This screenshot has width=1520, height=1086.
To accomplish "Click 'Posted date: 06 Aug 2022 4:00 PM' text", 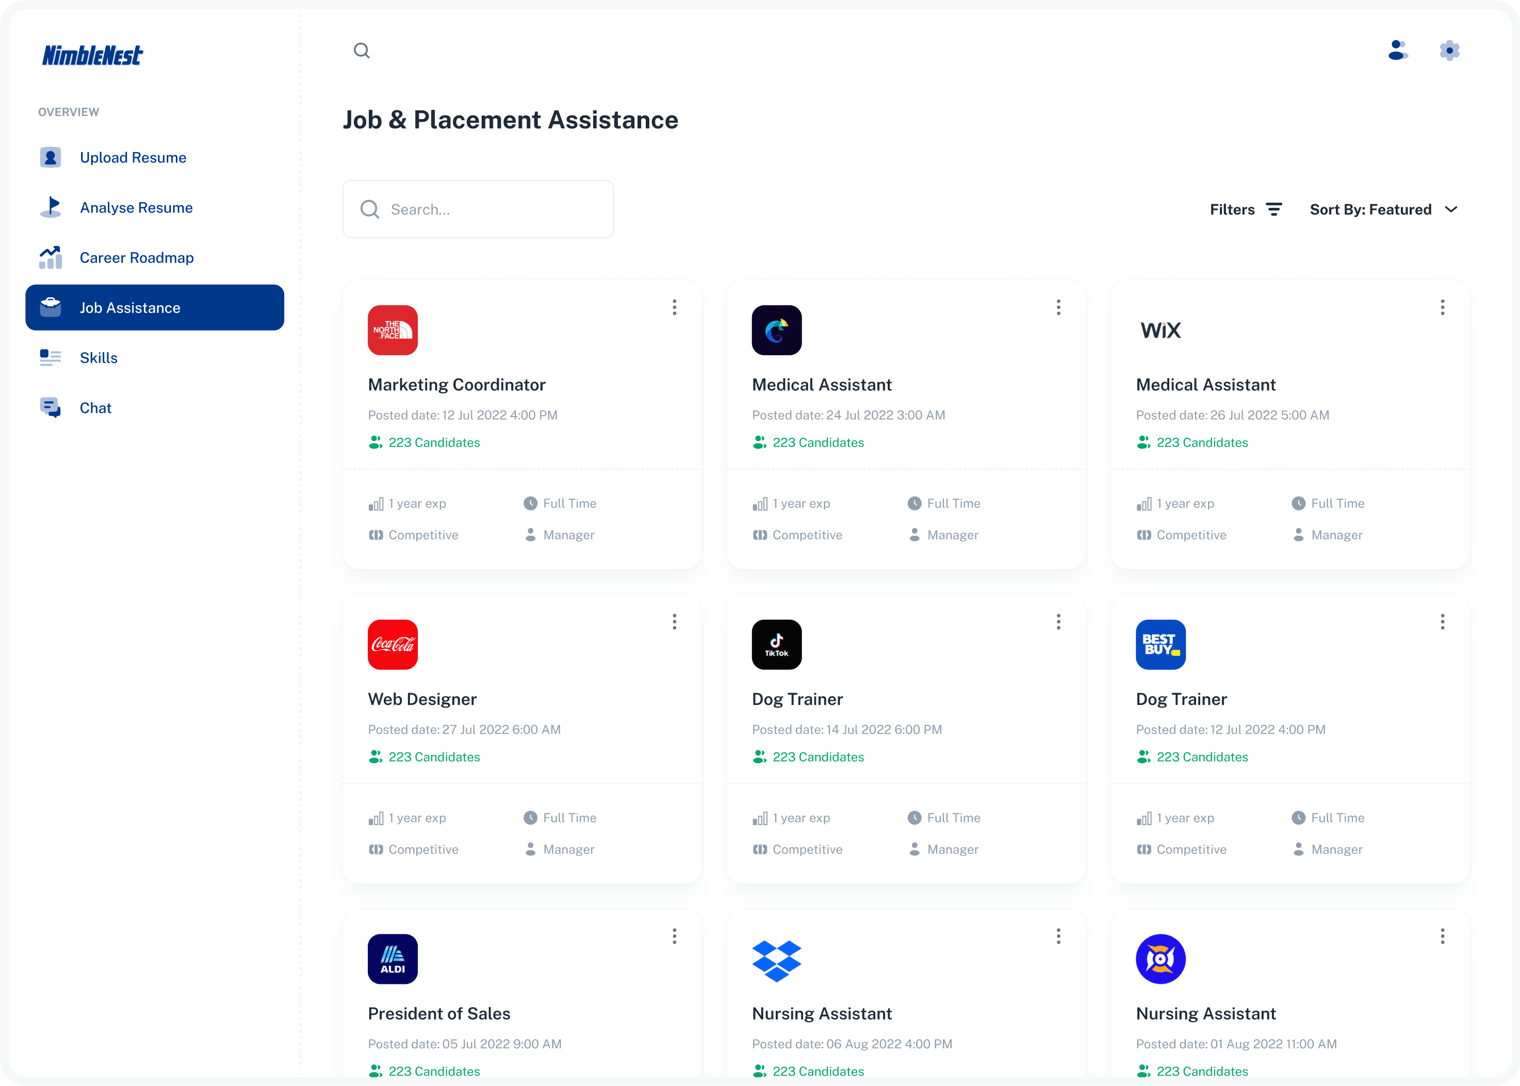I will pos(852,1044).
